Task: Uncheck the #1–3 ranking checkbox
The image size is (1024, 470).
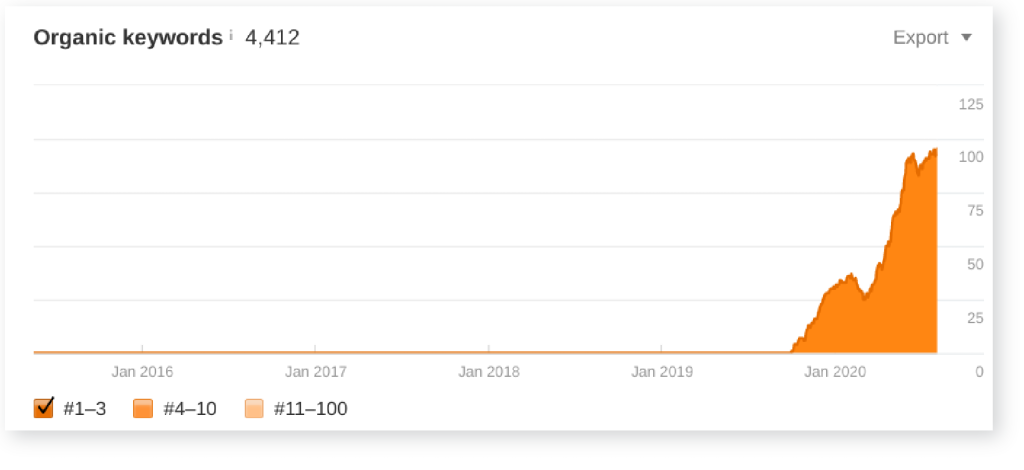Action: [x=43, y=408]
